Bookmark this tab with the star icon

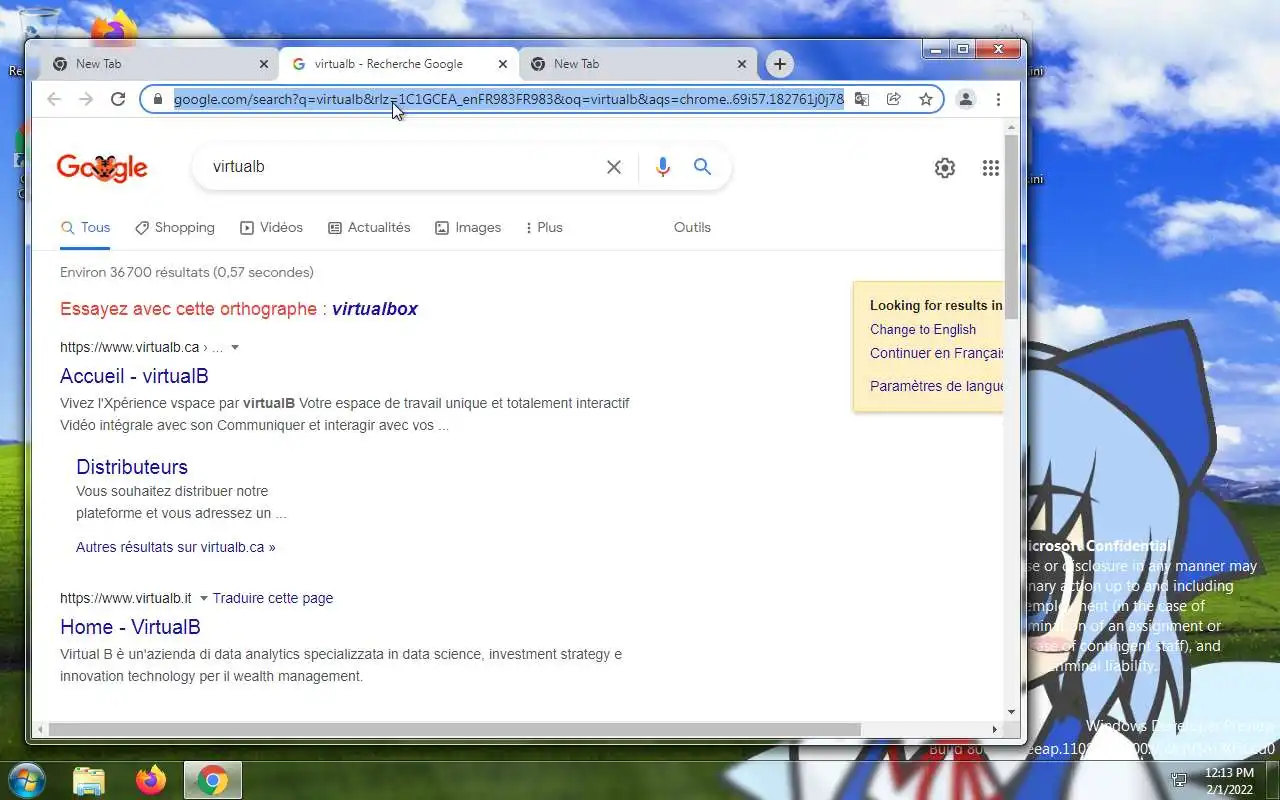926,99
